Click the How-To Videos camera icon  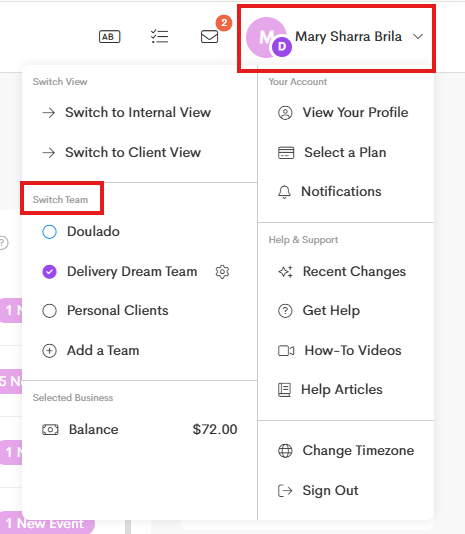286,350
